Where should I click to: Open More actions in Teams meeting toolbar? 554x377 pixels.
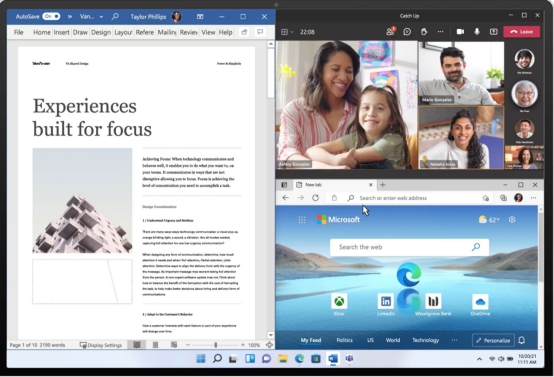[440, 32]
